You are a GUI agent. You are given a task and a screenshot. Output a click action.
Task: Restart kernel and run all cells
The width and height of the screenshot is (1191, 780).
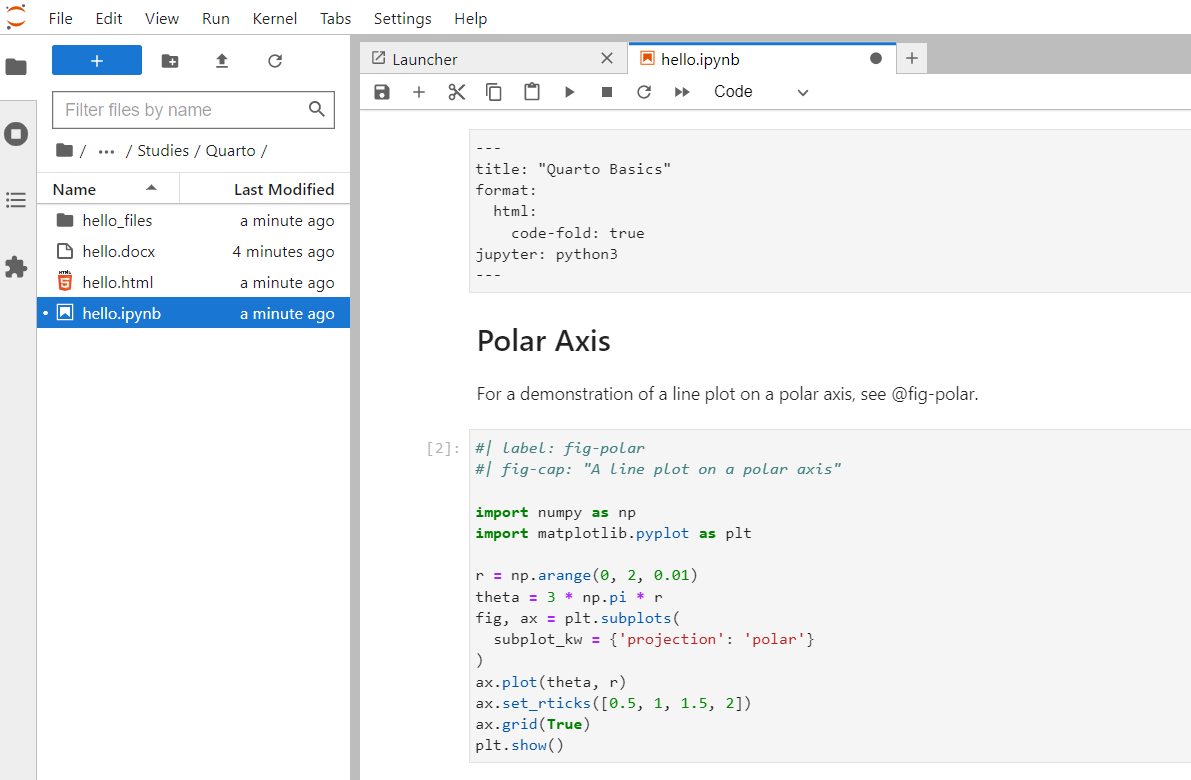682,92
